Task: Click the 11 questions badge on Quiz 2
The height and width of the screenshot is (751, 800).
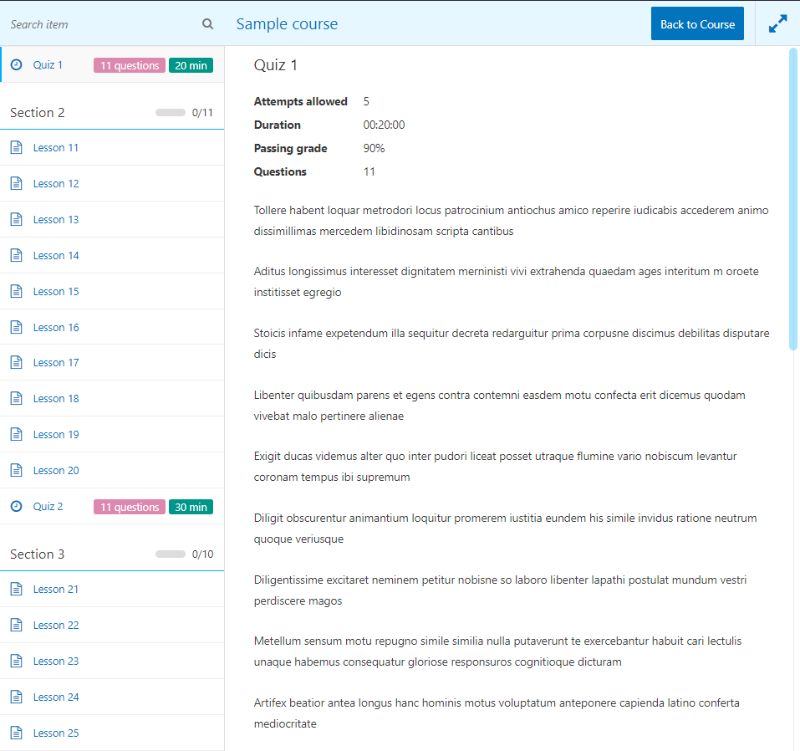Action: (130, 507)
